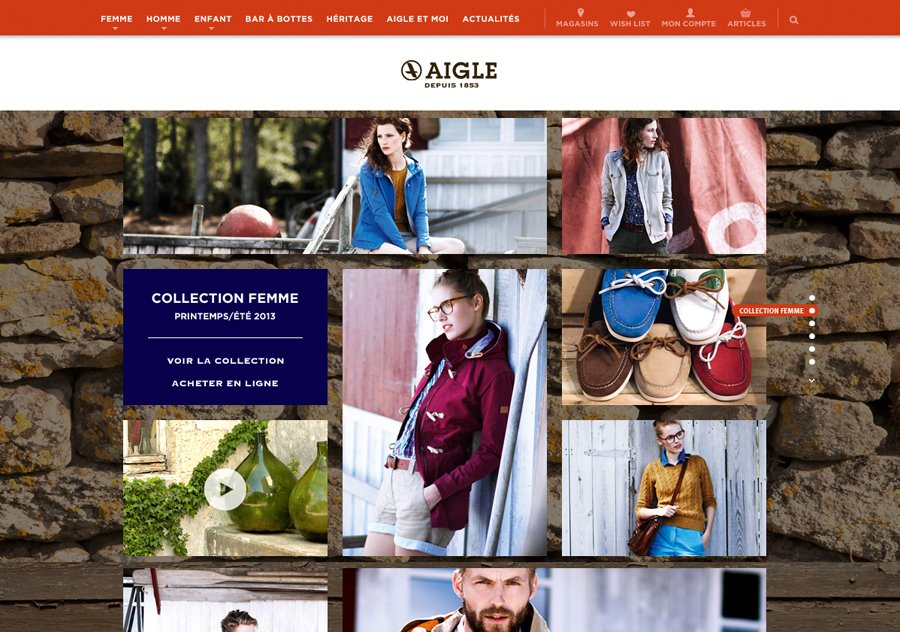
Task: Click the Acheter en ligne link
Action: [225, 383]
